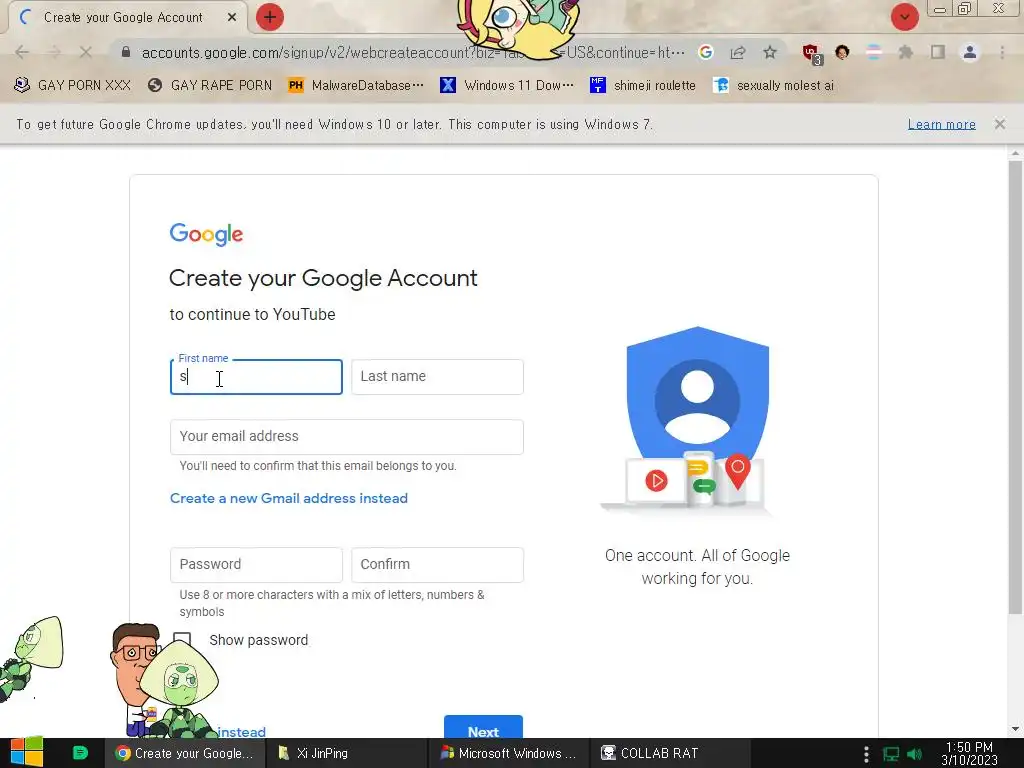Bookmark this page with the star icon
This screenshot has width=1024, height=768.
pyautogui.click(x=770, y=52)
